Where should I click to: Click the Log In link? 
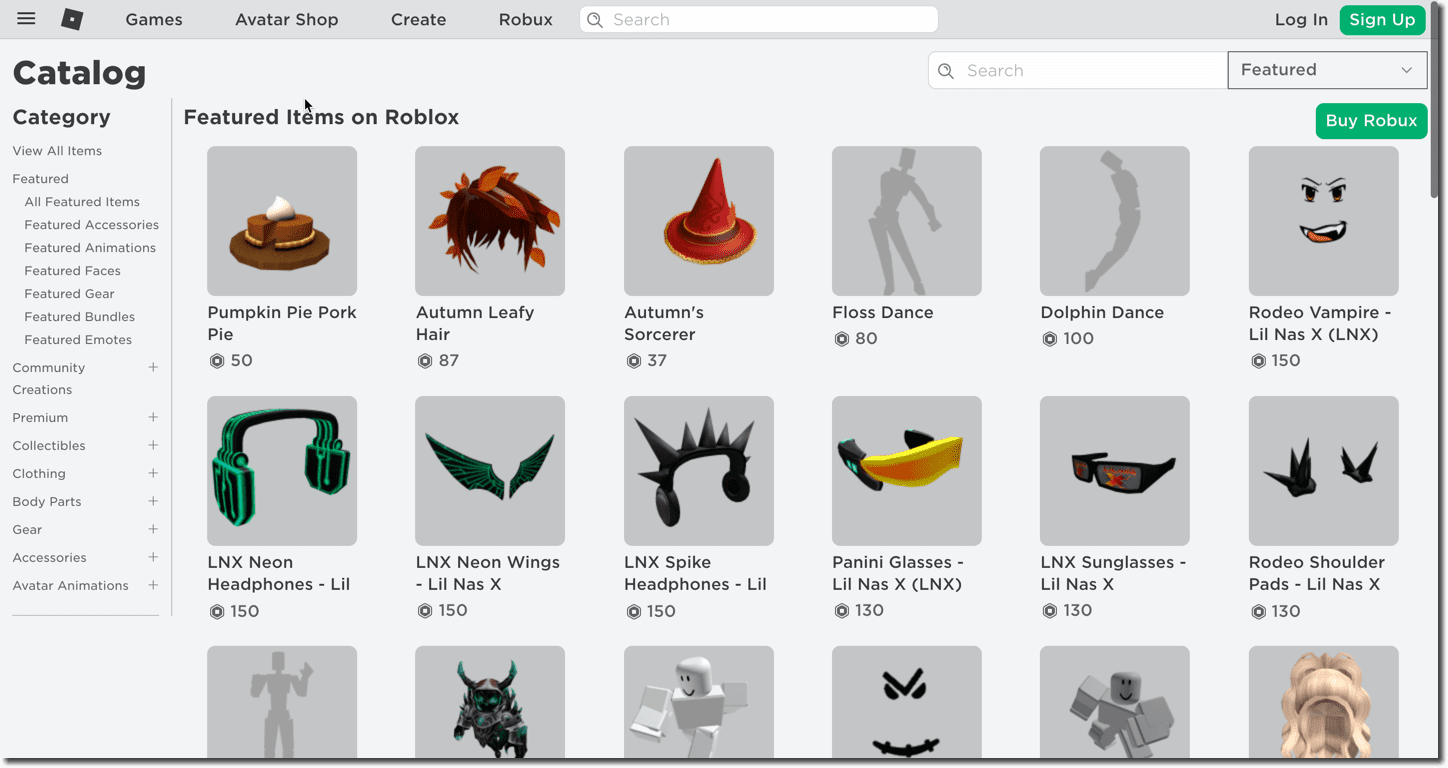1301,20
